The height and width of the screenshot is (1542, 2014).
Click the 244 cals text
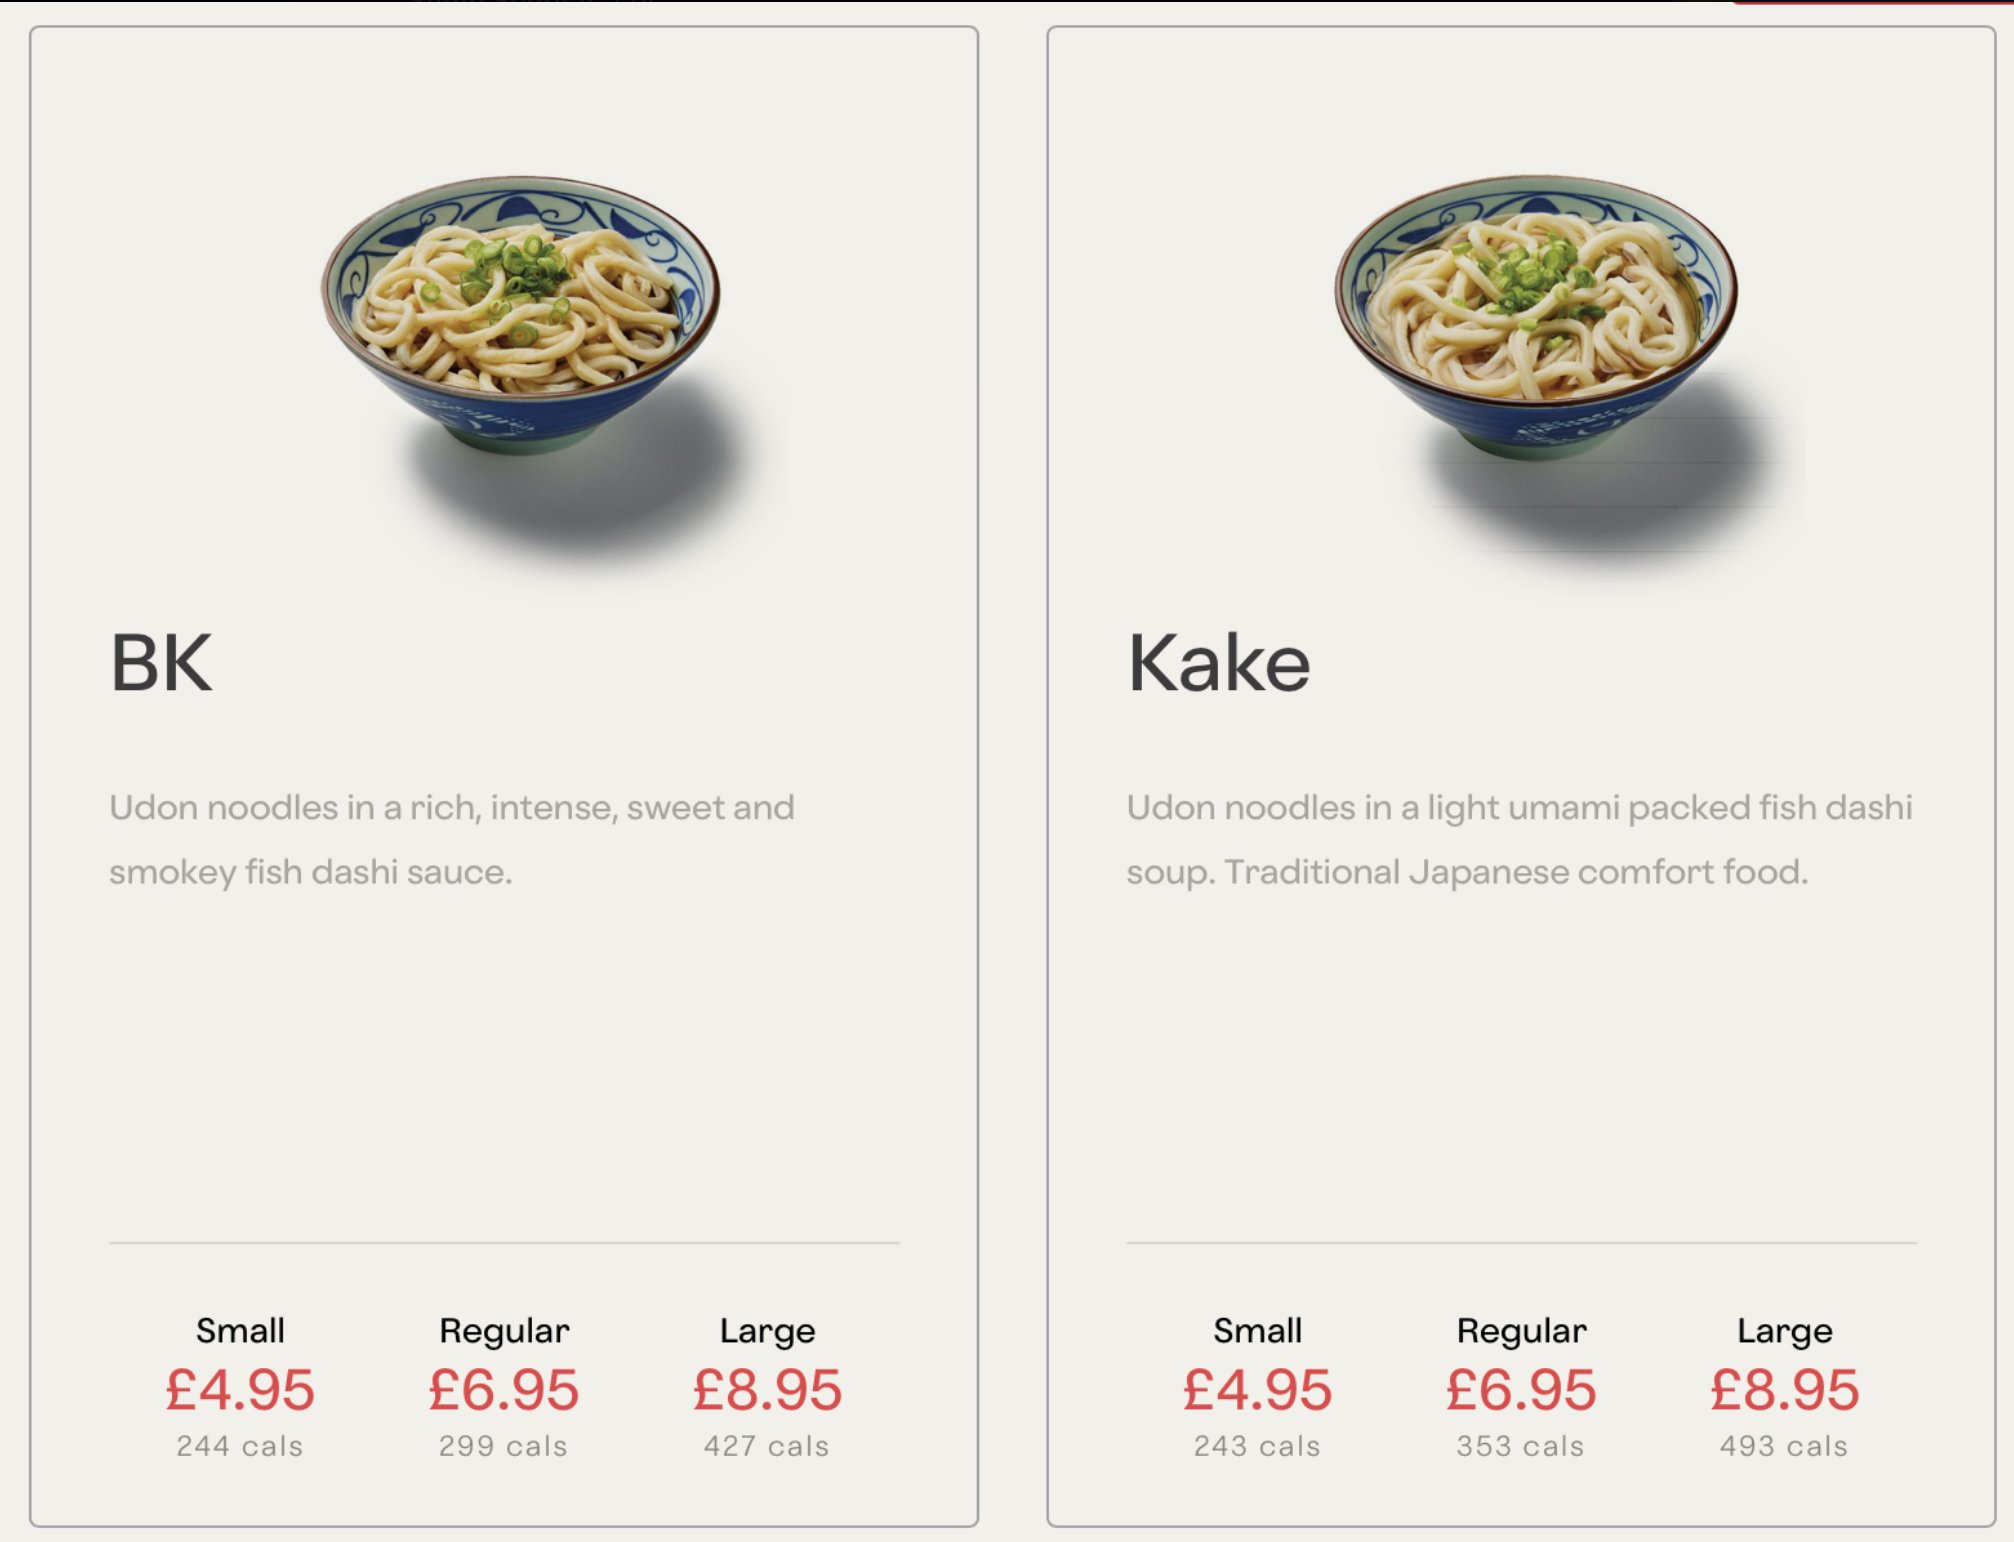[240, 1446]
